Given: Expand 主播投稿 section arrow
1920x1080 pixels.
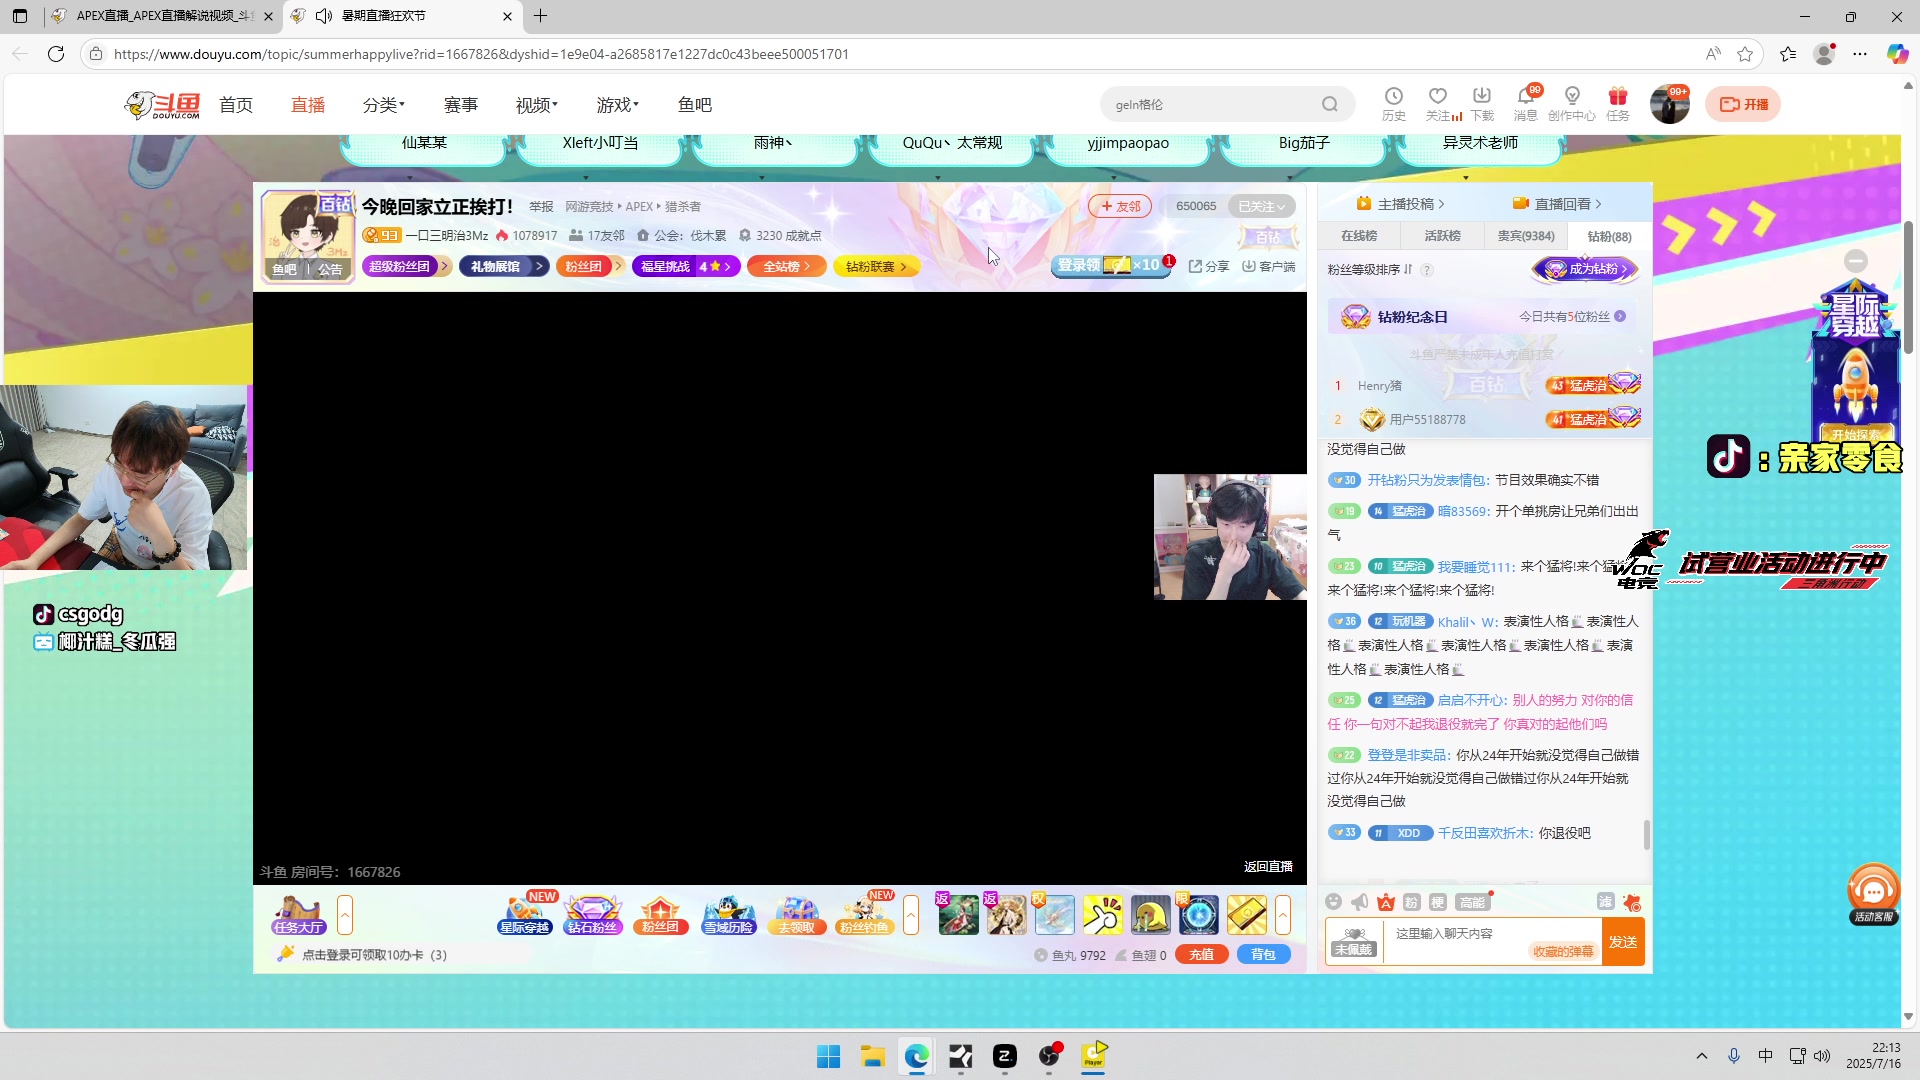Looking at the screenshot, I should 1400,204.
